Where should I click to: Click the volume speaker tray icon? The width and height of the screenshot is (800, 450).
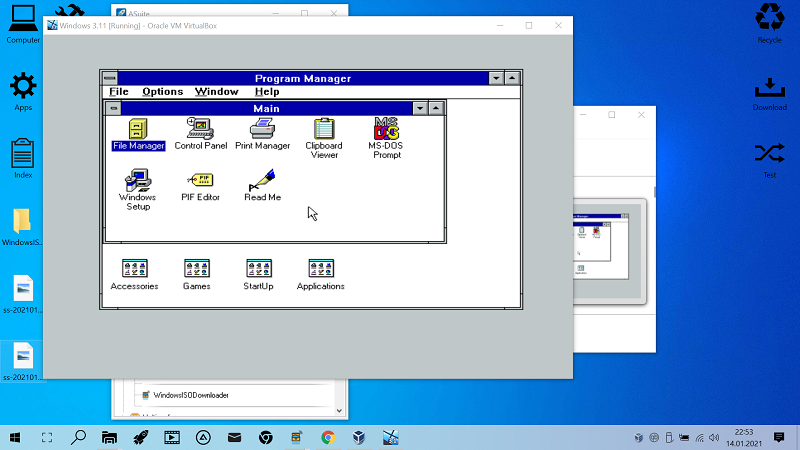coord(714,438)
